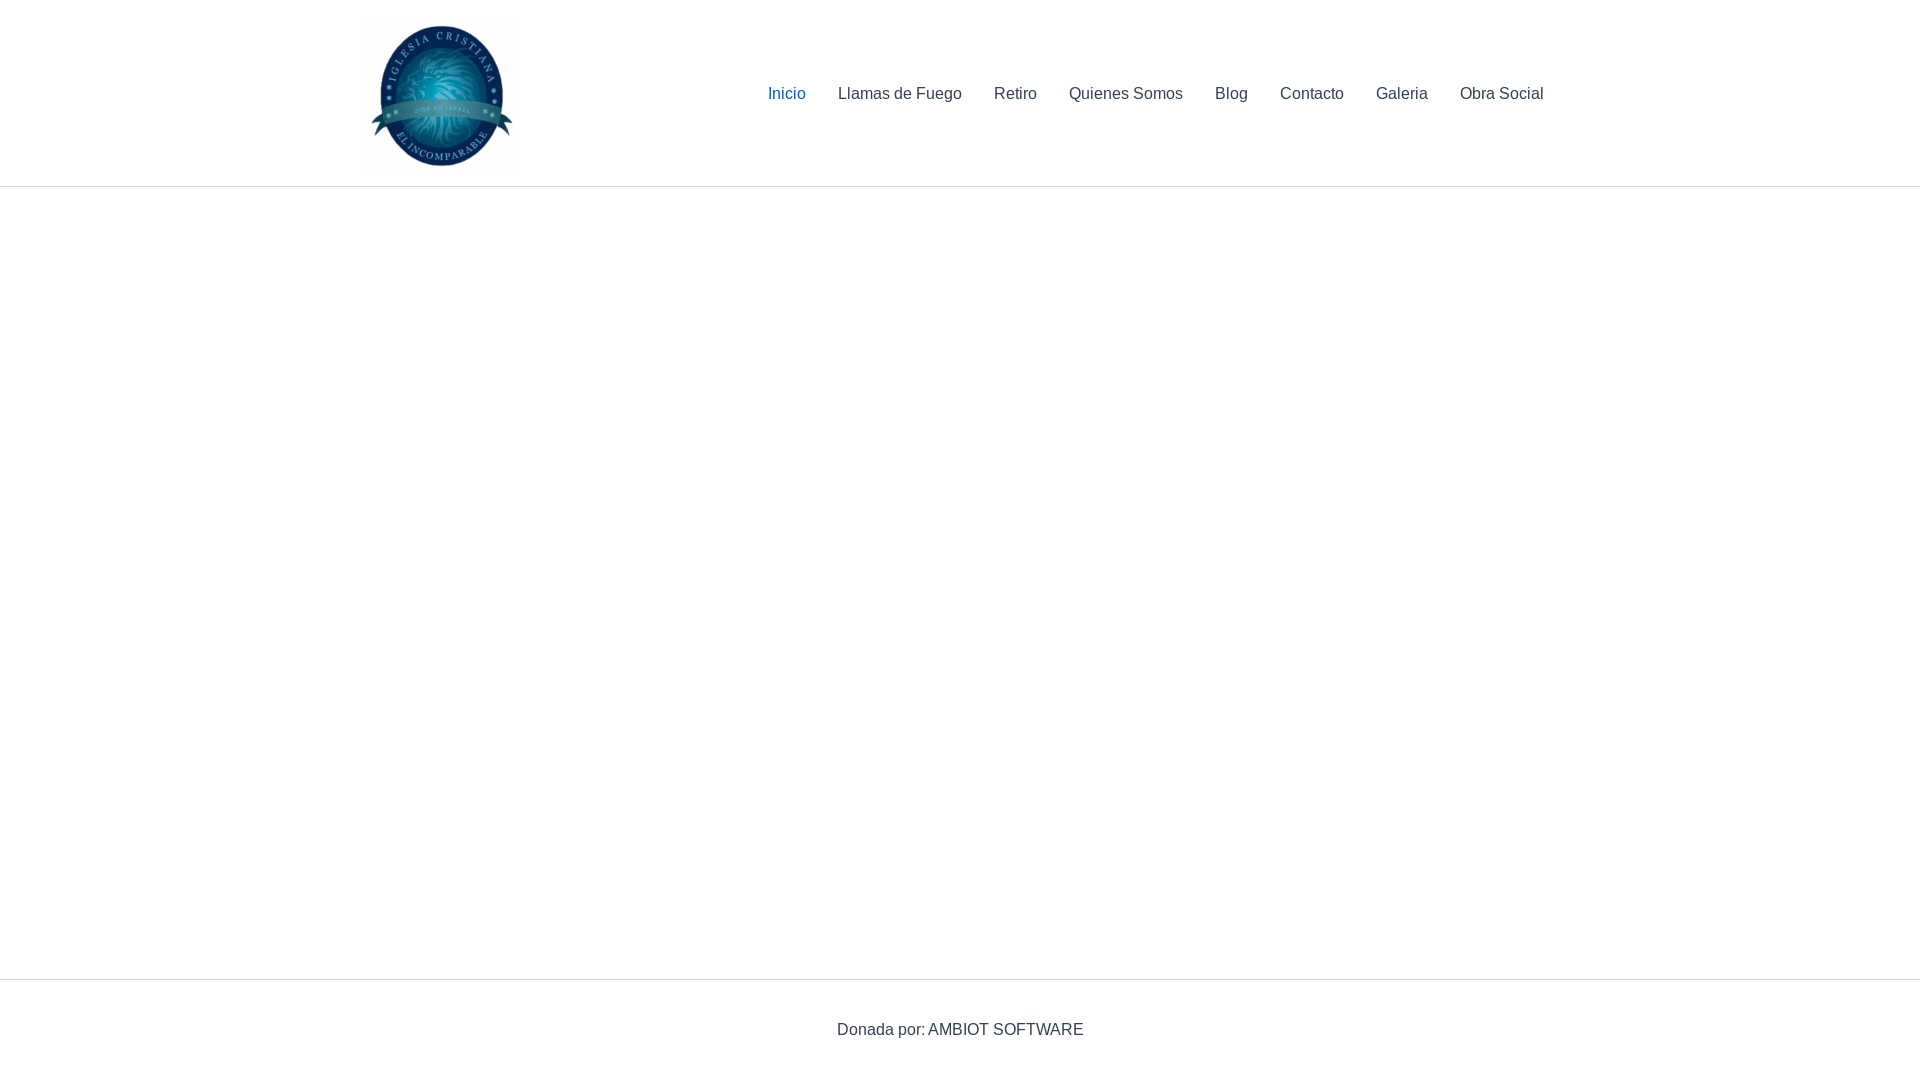Open the Retiro menu item
This screenshot has width=1920, height=1080.
[x=1015, y=94]
